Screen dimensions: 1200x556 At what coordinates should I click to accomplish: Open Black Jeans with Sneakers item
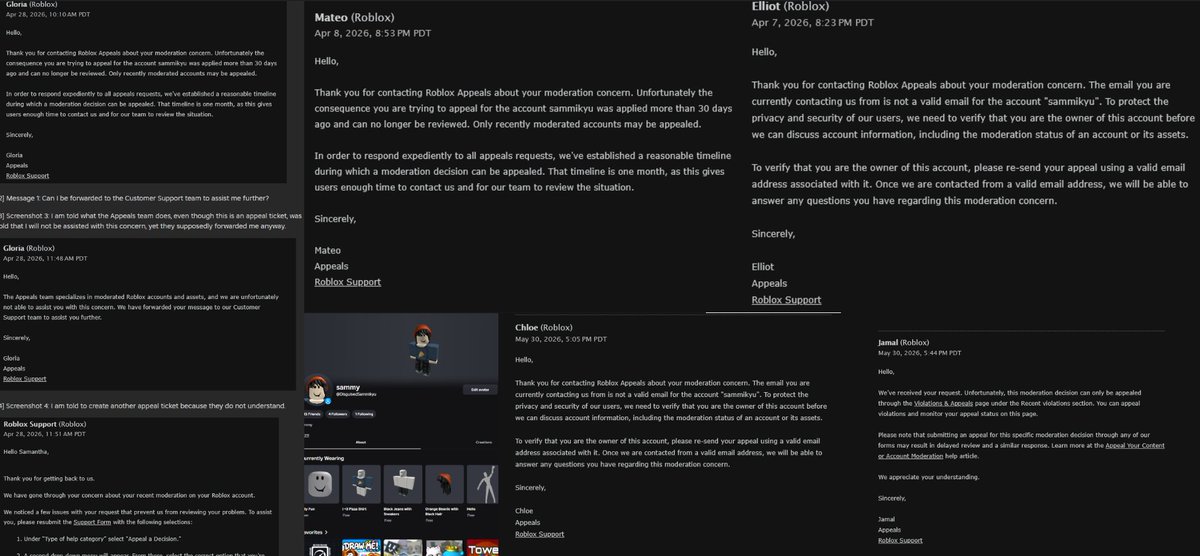[x=404, y=485]
